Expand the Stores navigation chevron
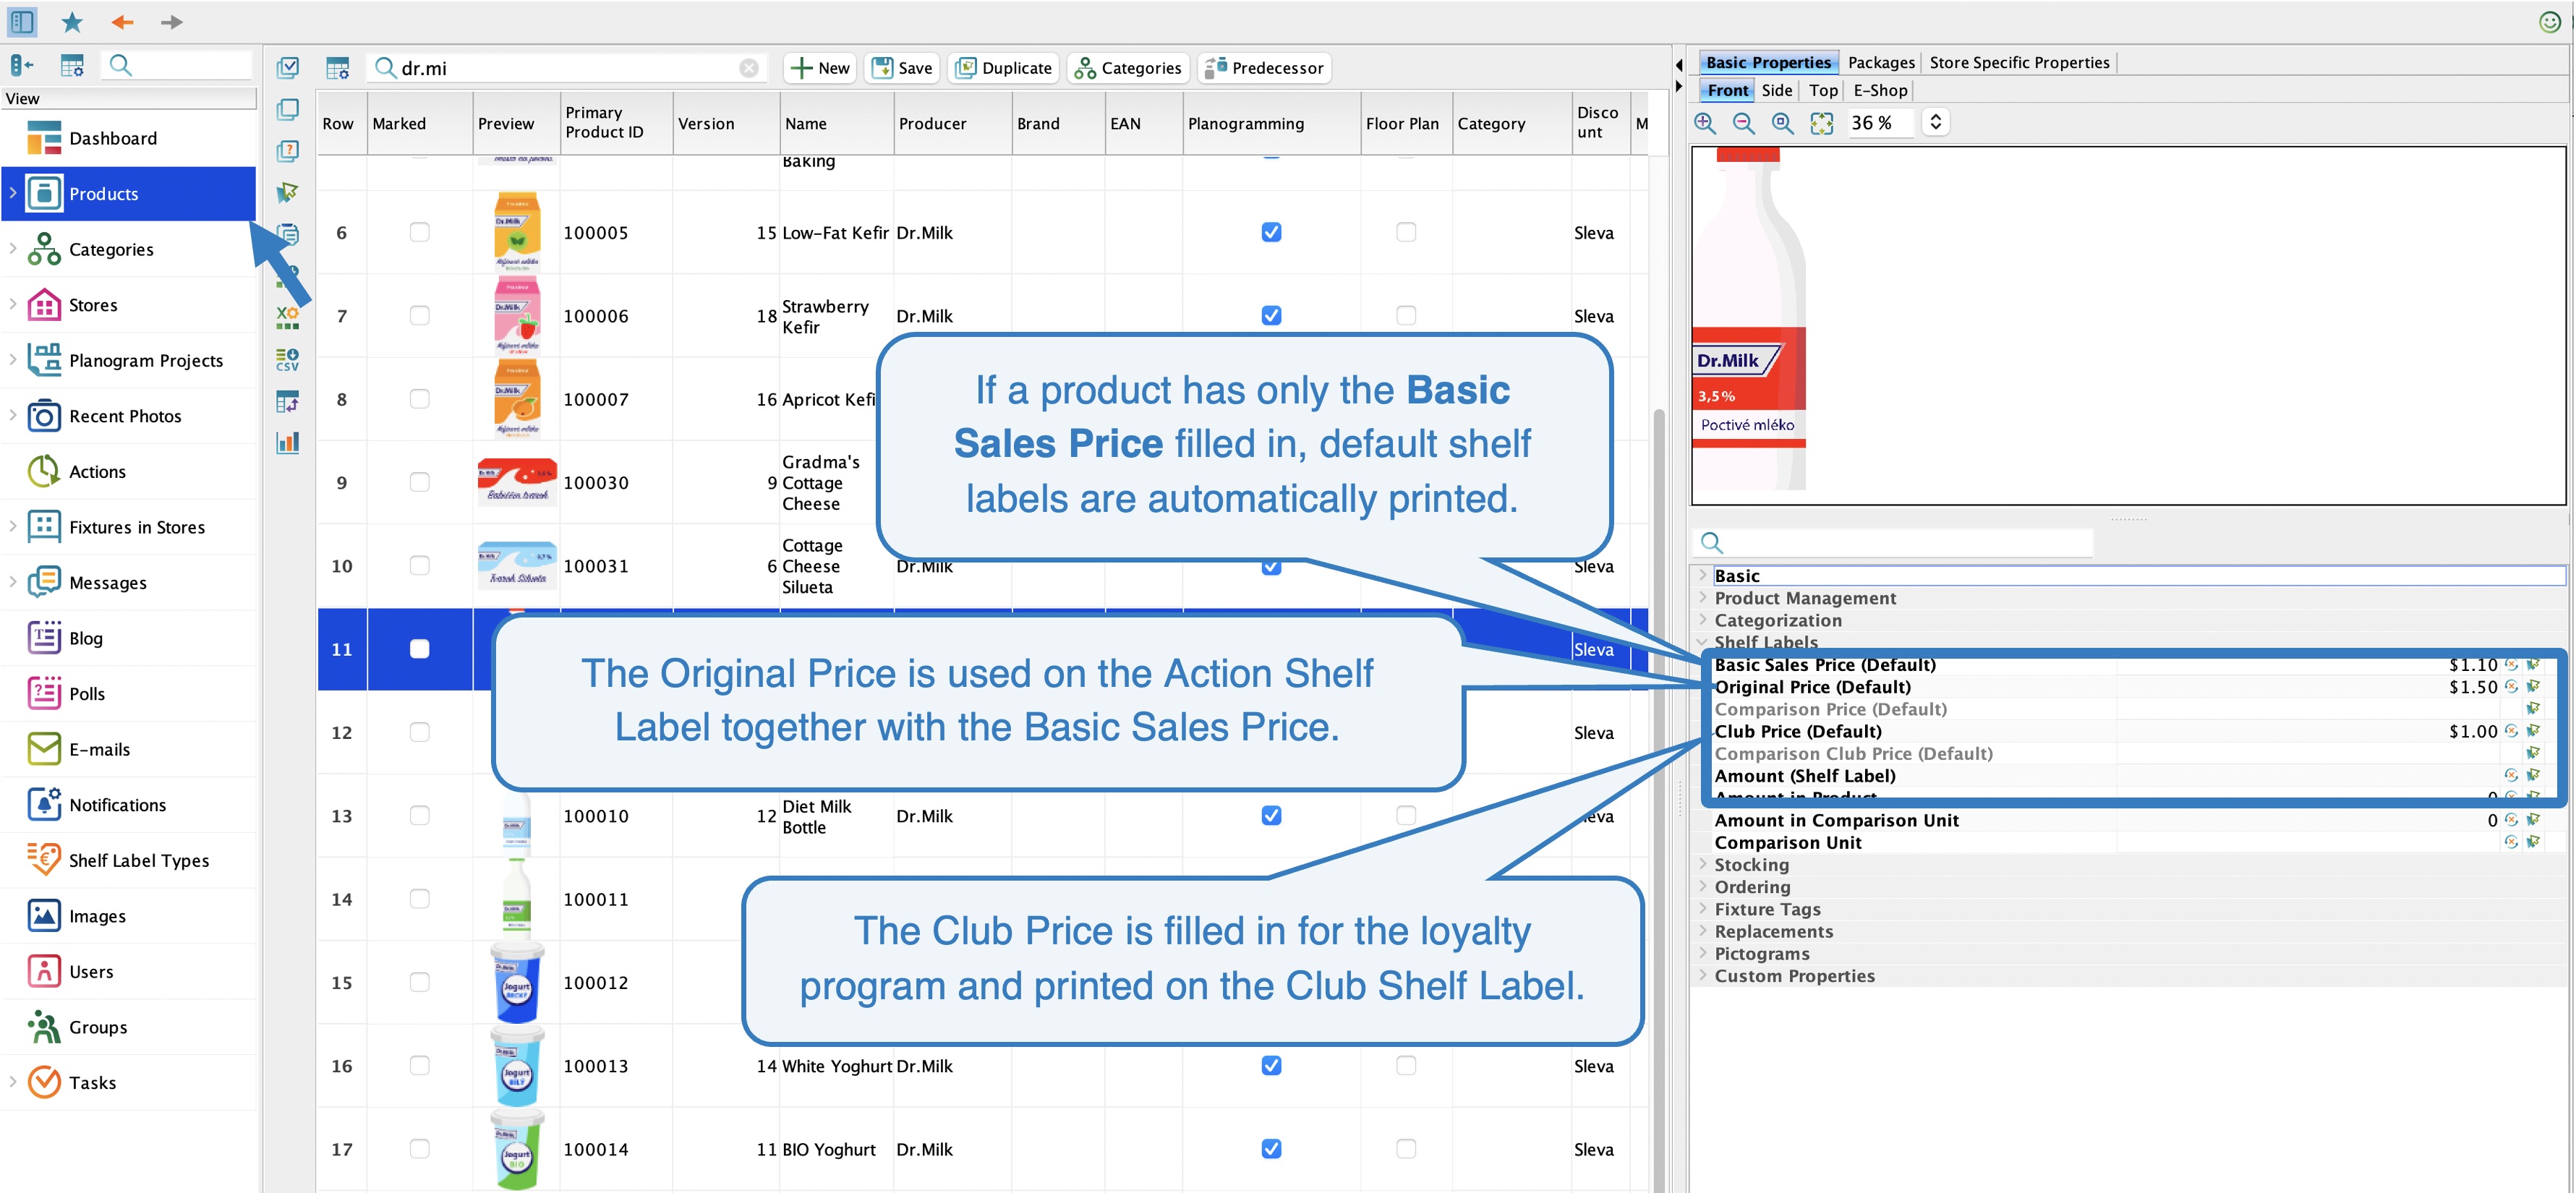2576x1193 pixels. click(x=13, y=304)
